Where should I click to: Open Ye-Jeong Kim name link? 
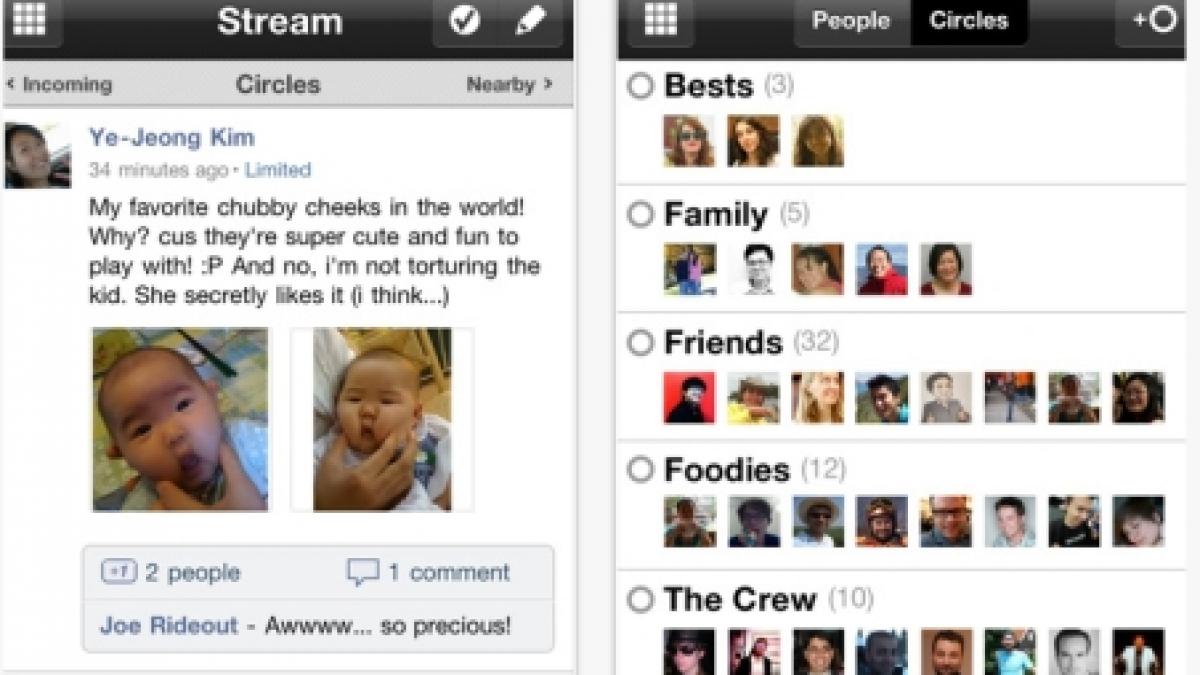tap(172, 138)
